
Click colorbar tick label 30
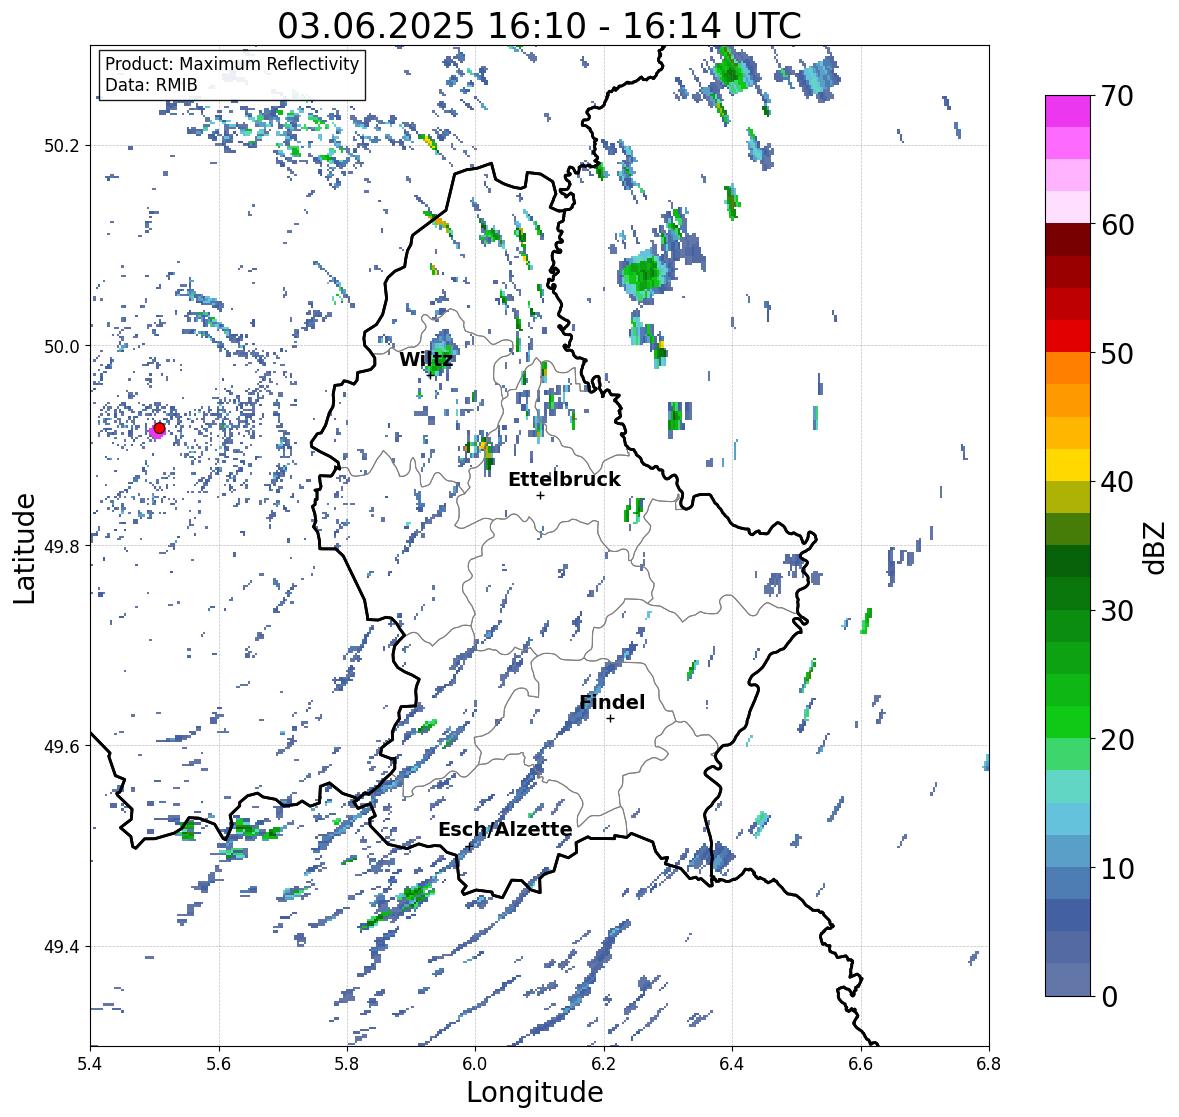tap(1117, 611)
